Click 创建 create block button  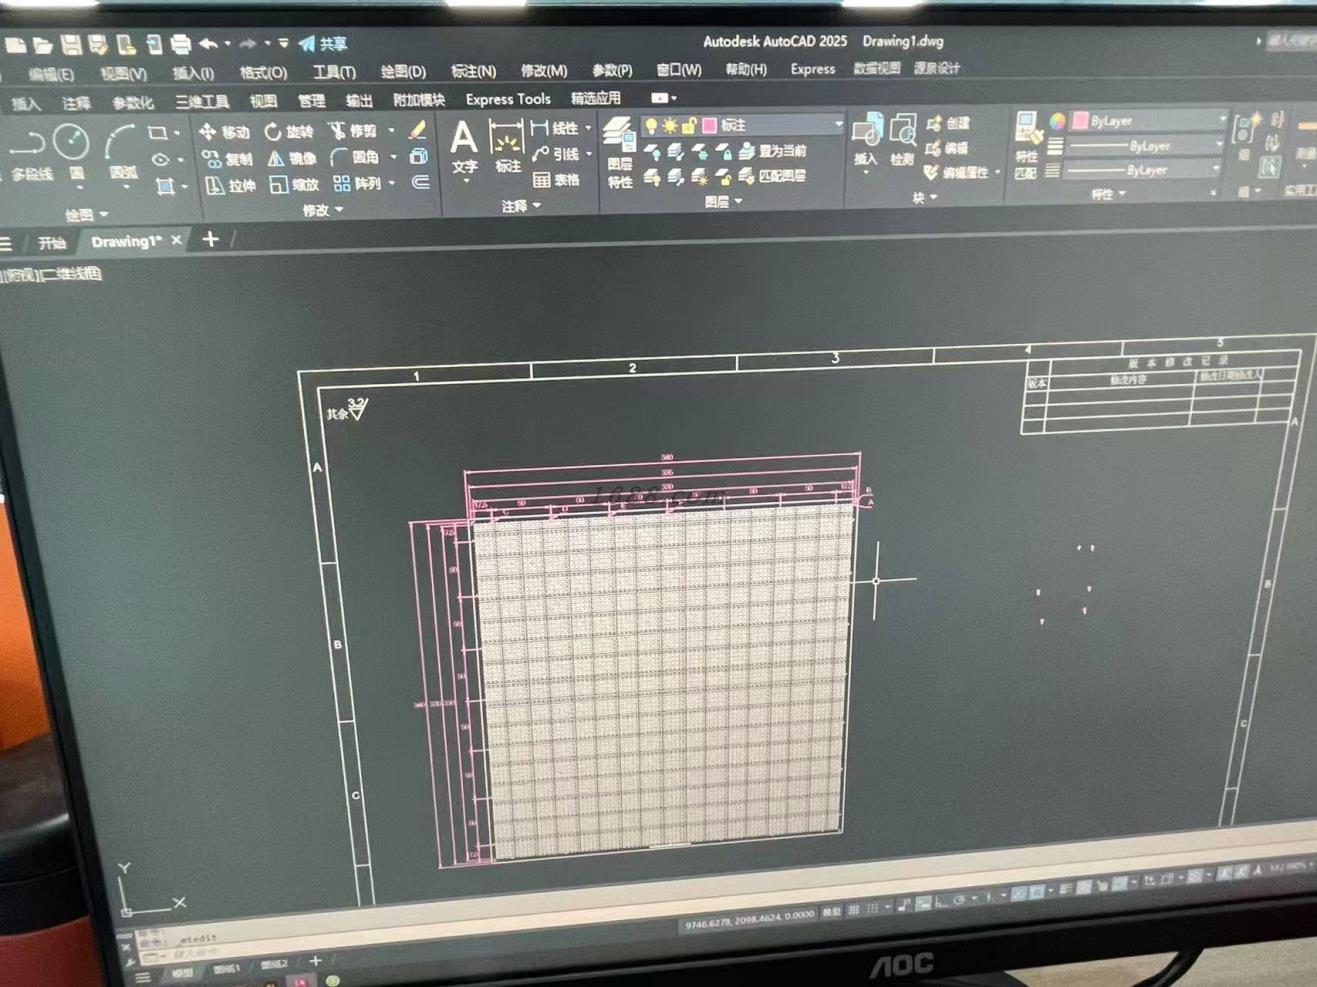949,123
